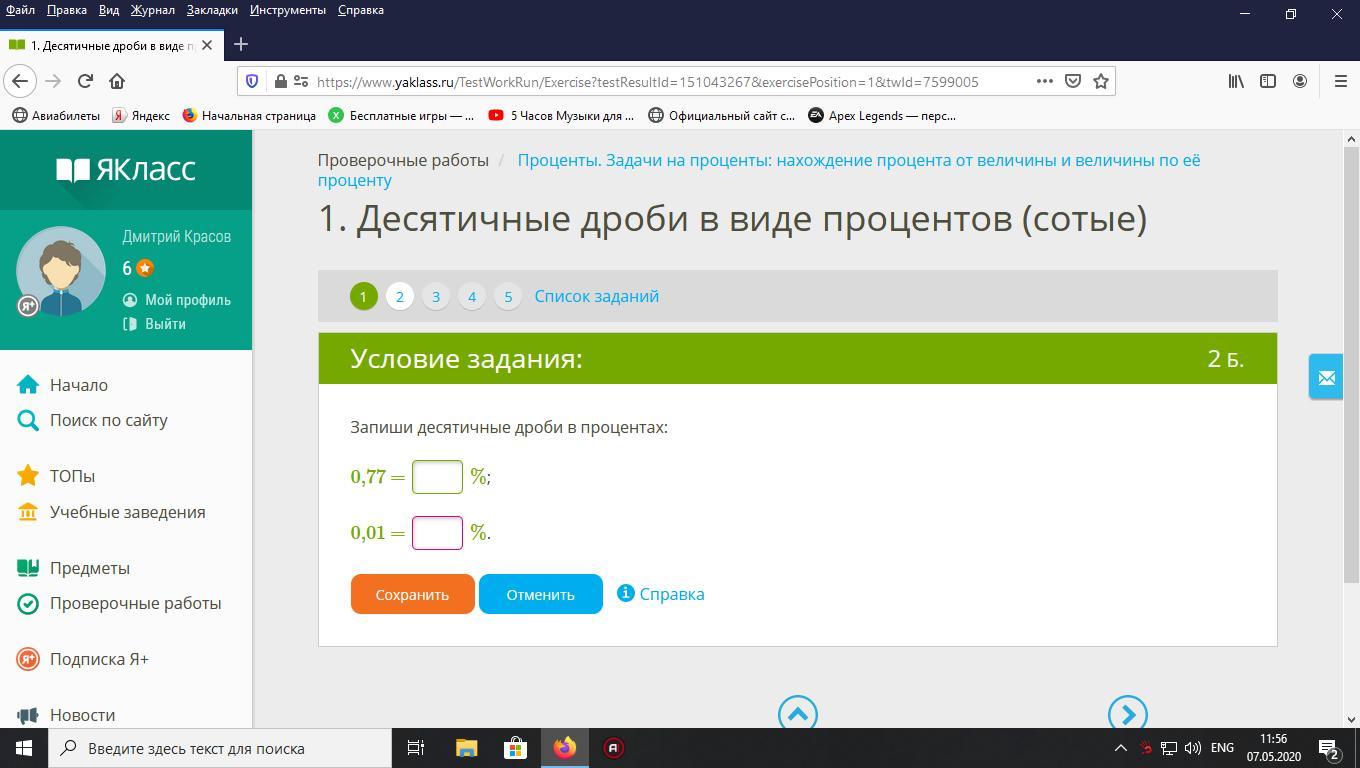The image size is (1360, 768).
Task: Show hidden system tray icons
Action: click(1120, 748)
